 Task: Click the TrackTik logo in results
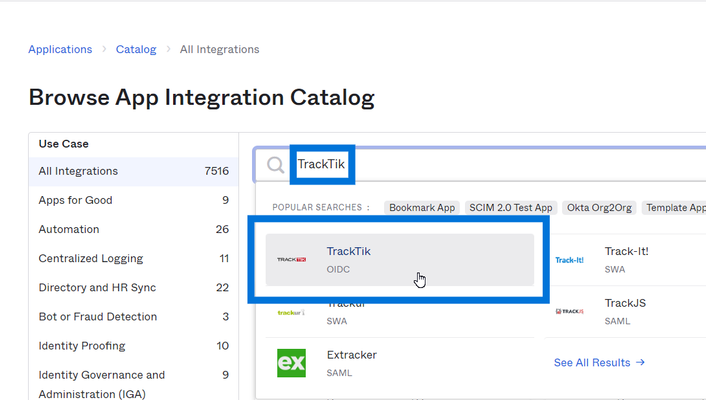point(292,259)
